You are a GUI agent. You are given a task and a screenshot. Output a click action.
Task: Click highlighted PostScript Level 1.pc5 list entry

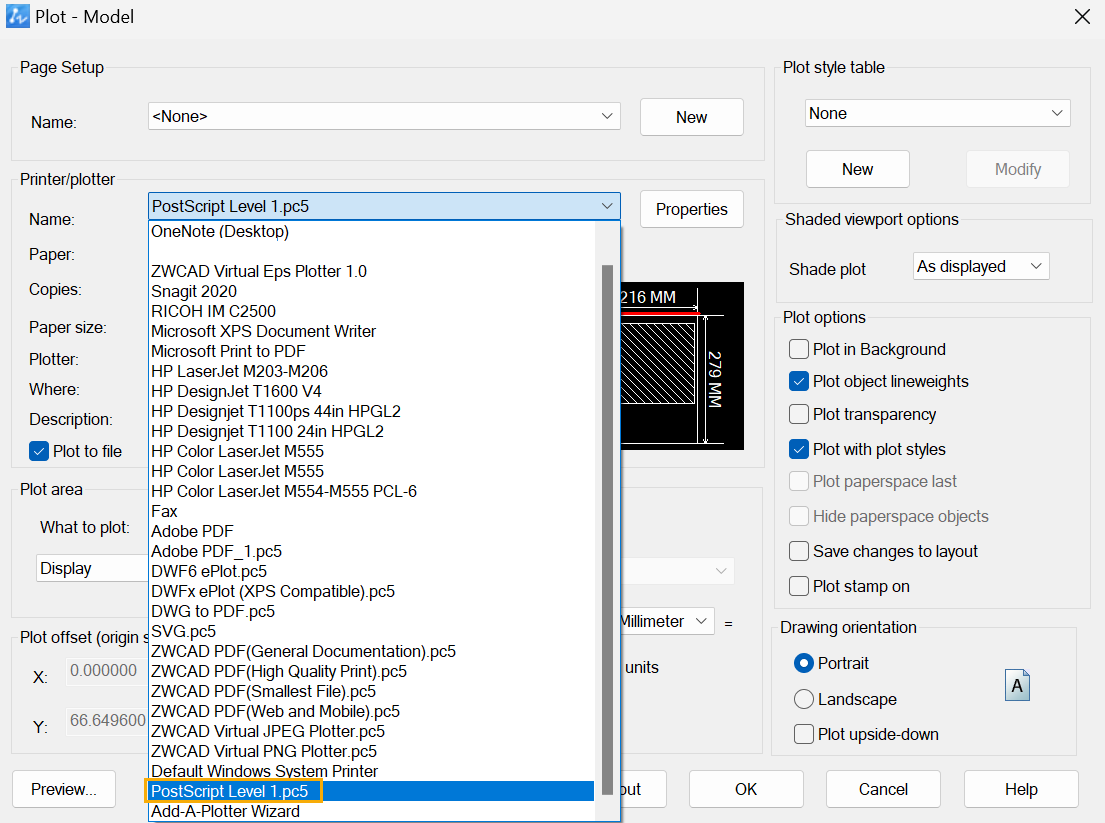coord(372,791)
